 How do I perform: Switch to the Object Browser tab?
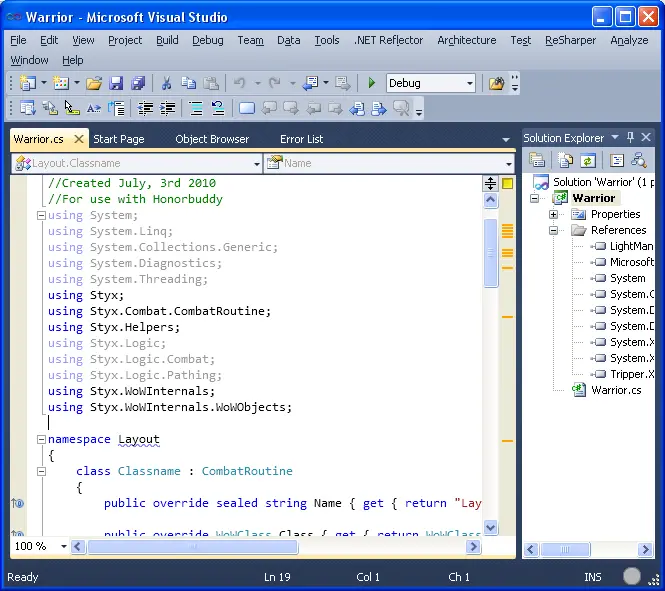[x=212, y=139]
